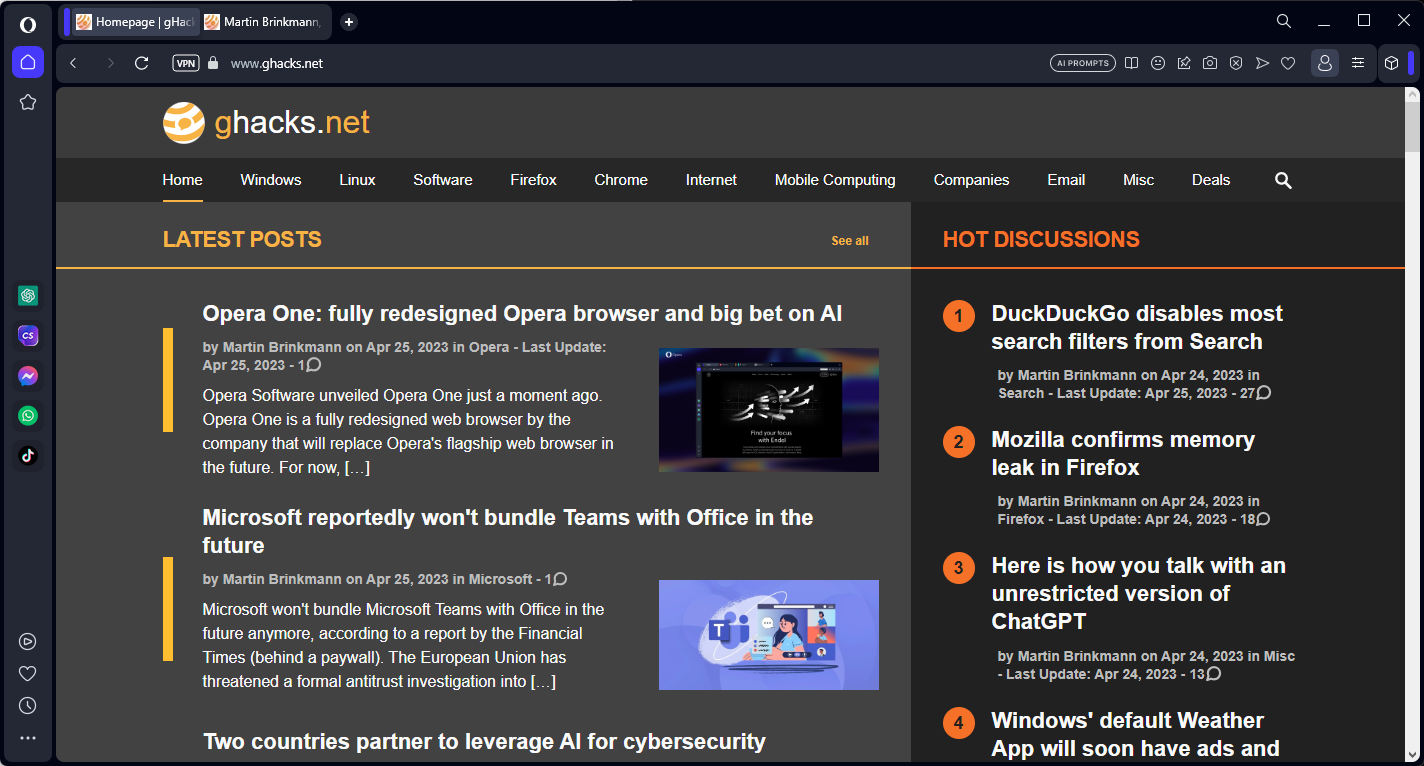The height and width of the screenshot is (766, 1424).
Task: Open the Opera One article thumbnail
Action: (768, 409)
